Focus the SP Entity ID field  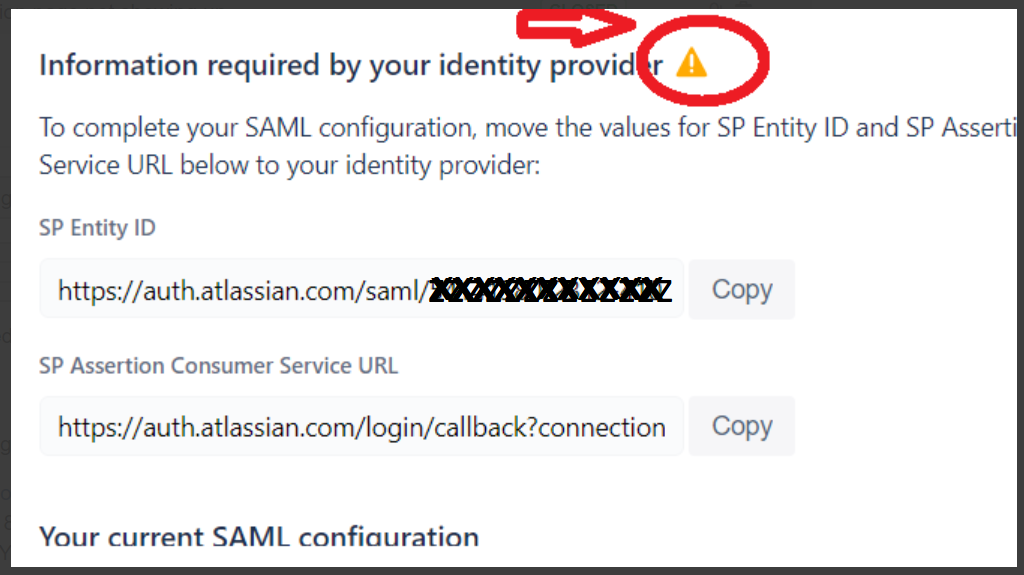pyautogui.click(x=361, y=289)
